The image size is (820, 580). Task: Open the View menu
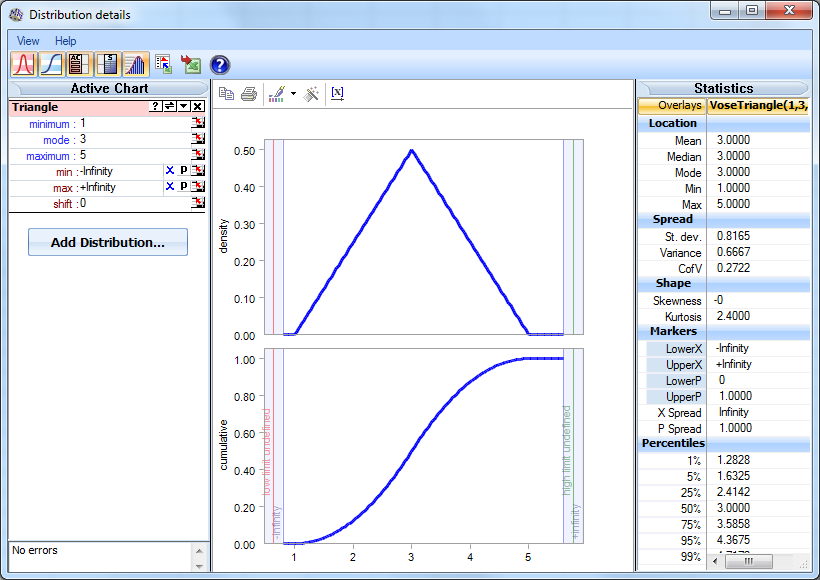27,41
